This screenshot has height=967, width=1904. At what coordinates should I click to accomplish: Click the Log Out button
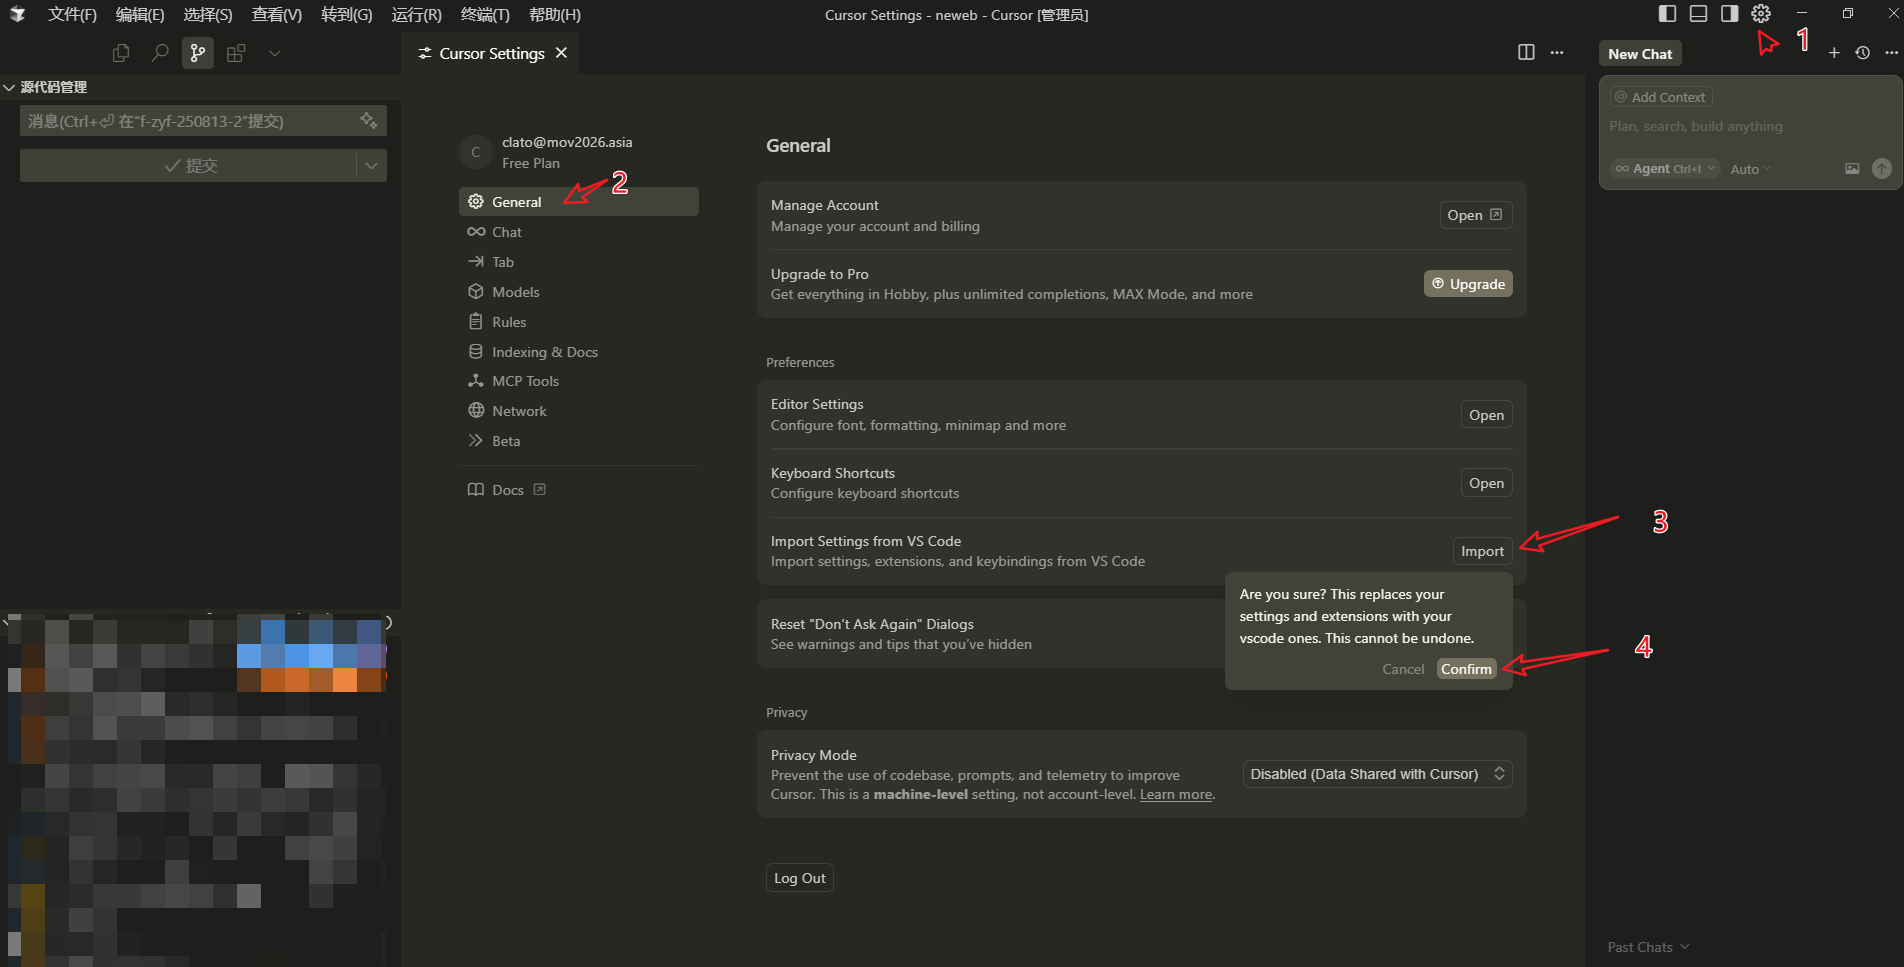(800, 878)
